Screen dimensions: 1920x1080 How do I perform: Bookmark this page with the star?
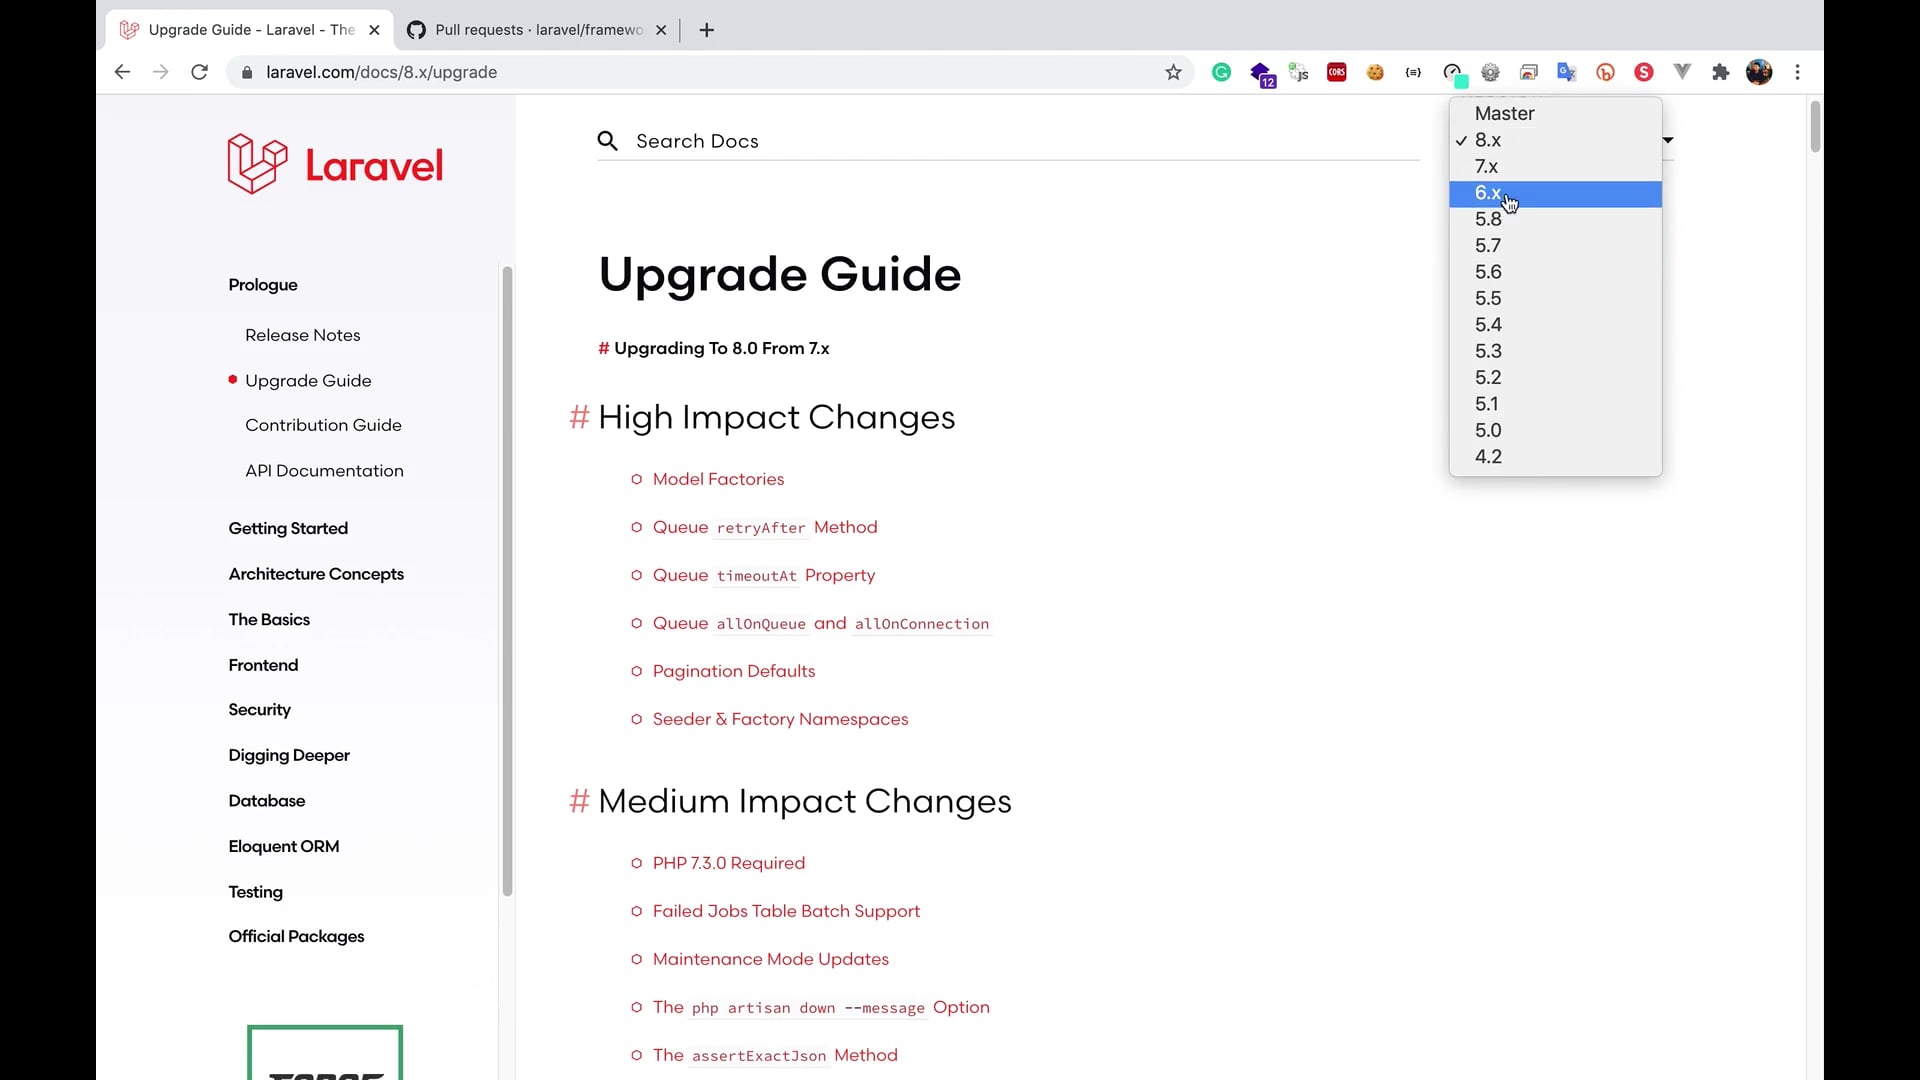1173,72
